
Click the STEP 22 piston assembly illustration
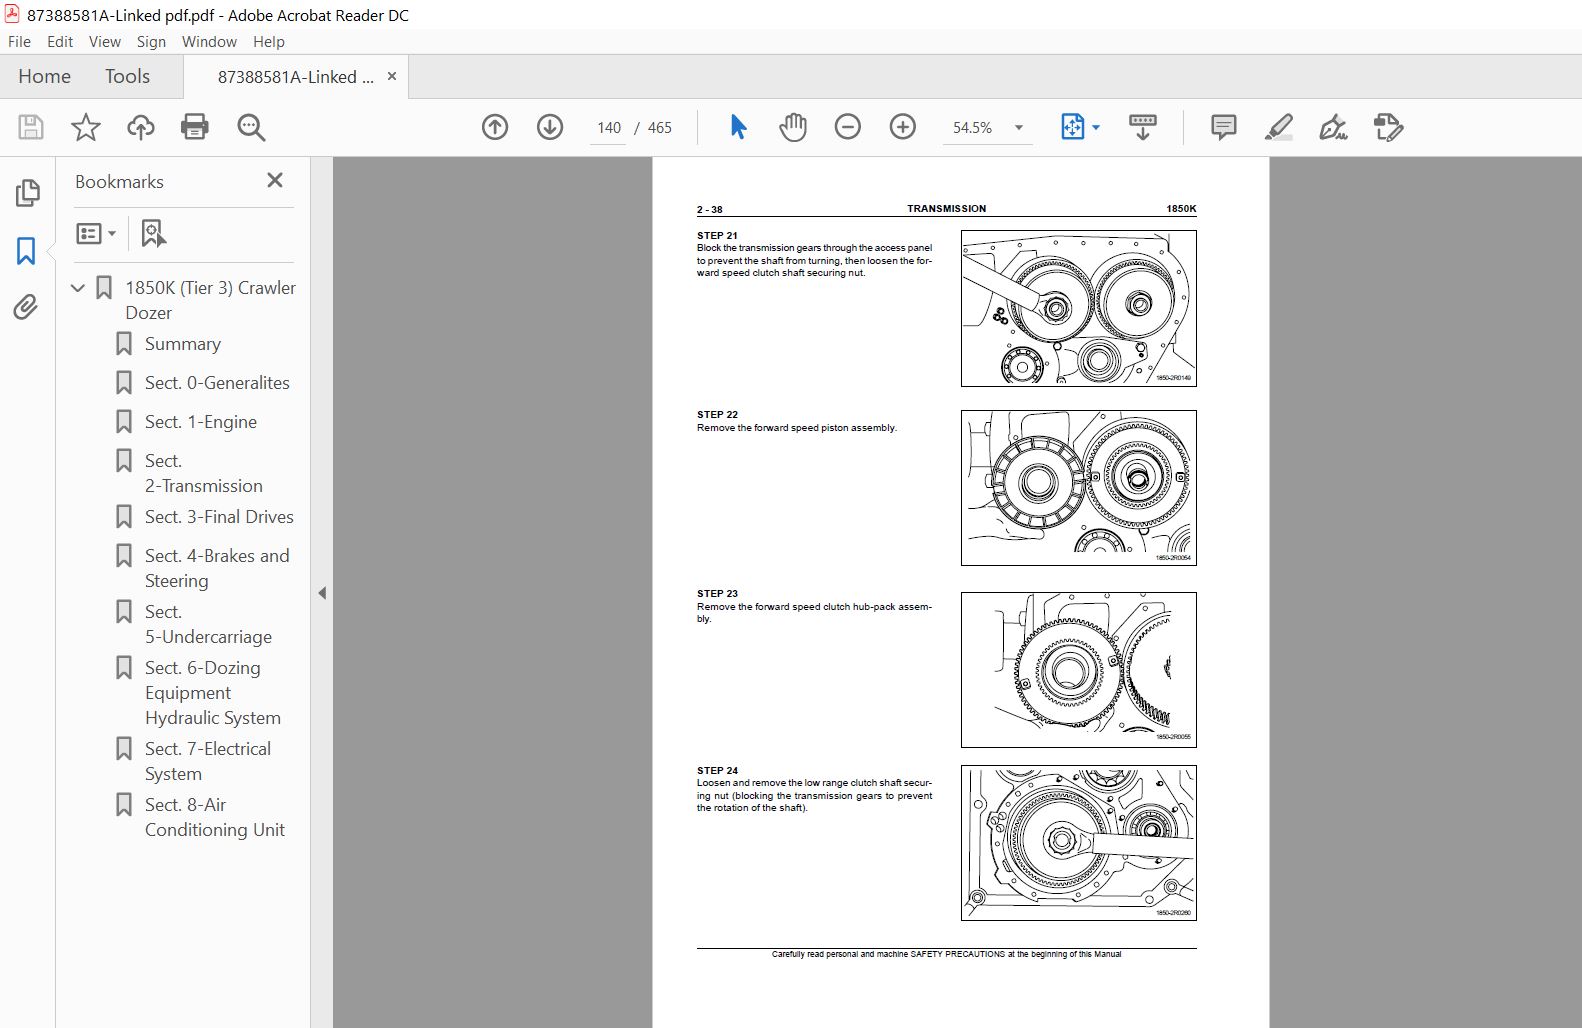(x=1078, y=488)
